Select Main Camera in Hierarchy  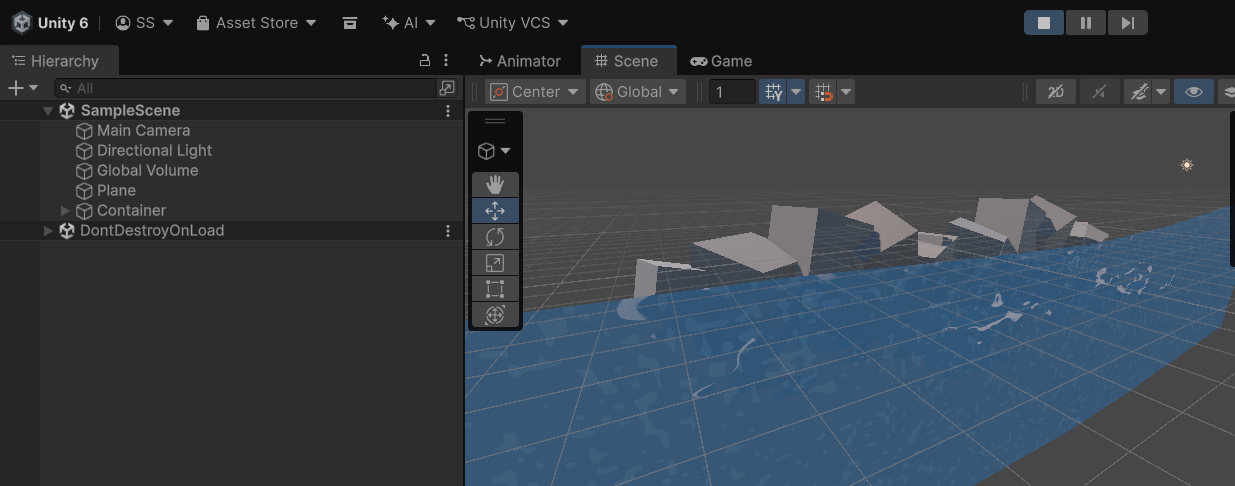[x=143, y=131]
